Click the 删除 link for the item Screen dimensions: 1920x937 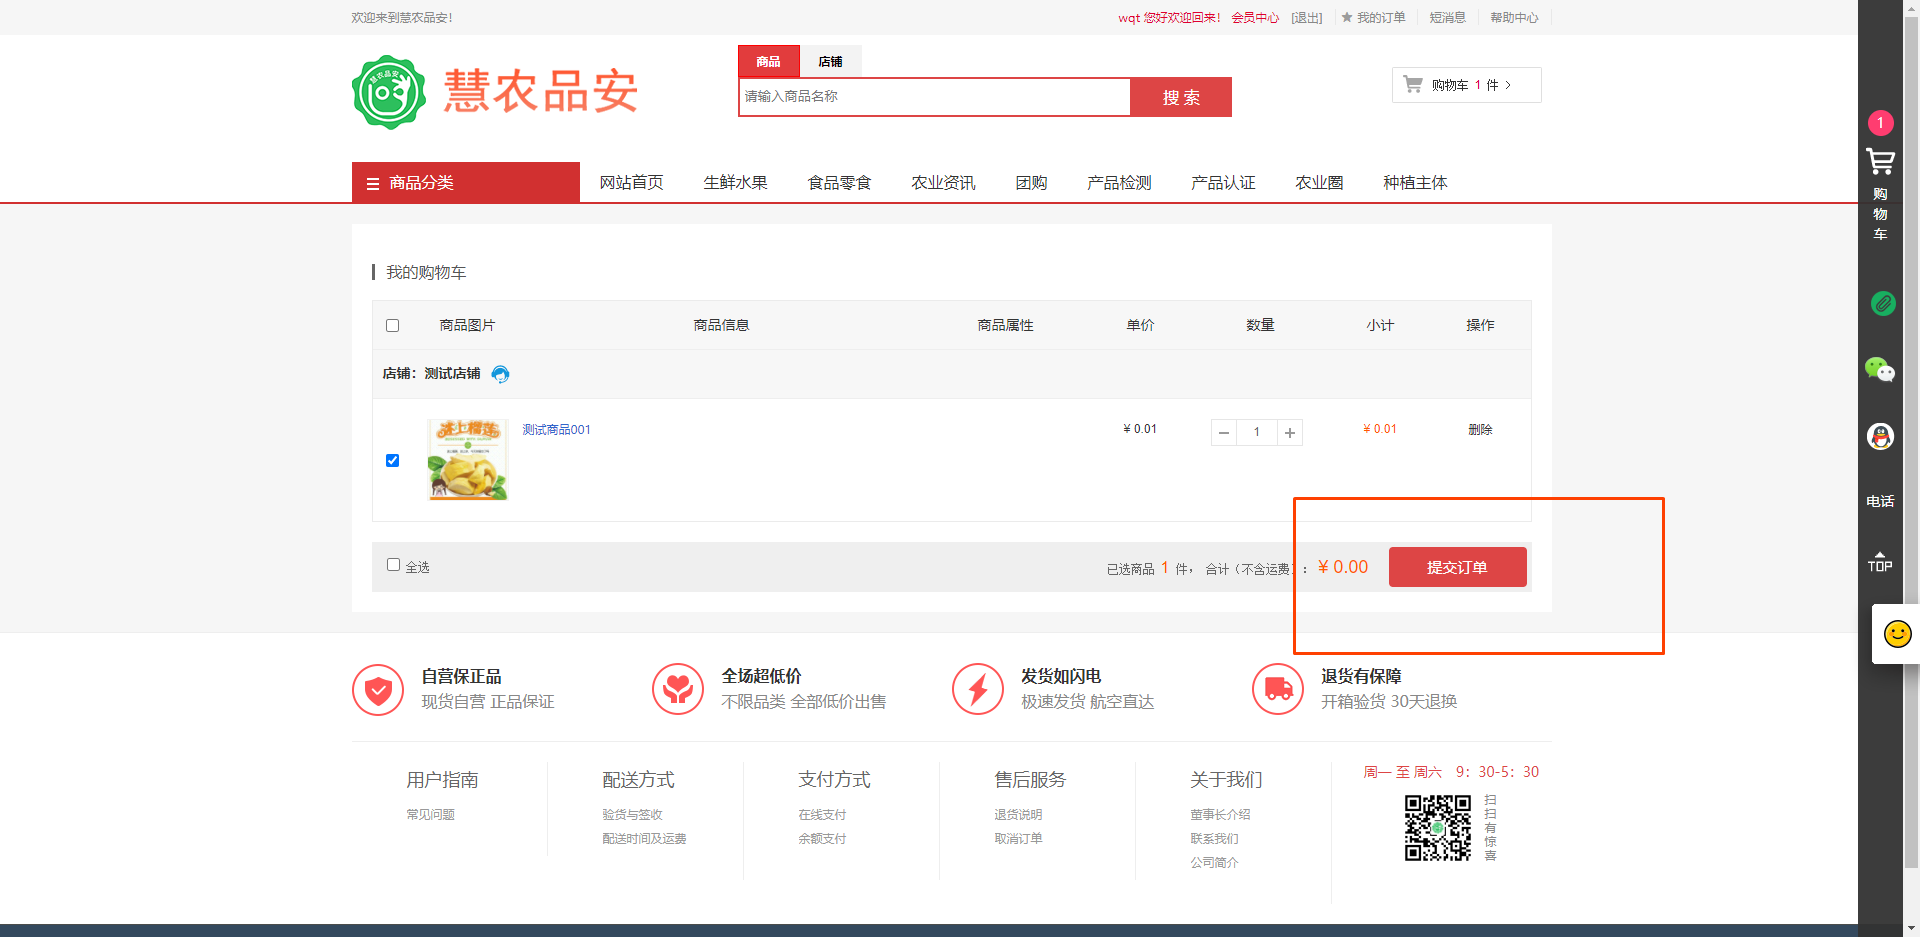pos(1480,430)
